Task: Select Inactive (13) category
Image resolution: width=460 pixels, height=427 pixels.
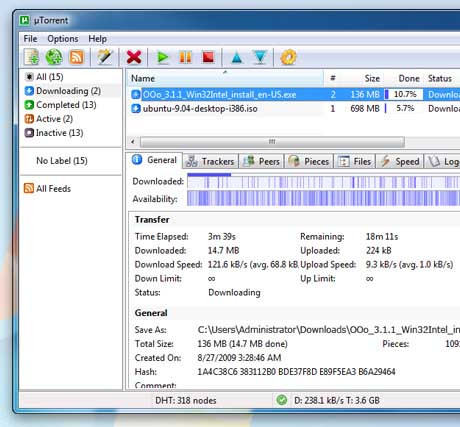Action: coord(54,133)
